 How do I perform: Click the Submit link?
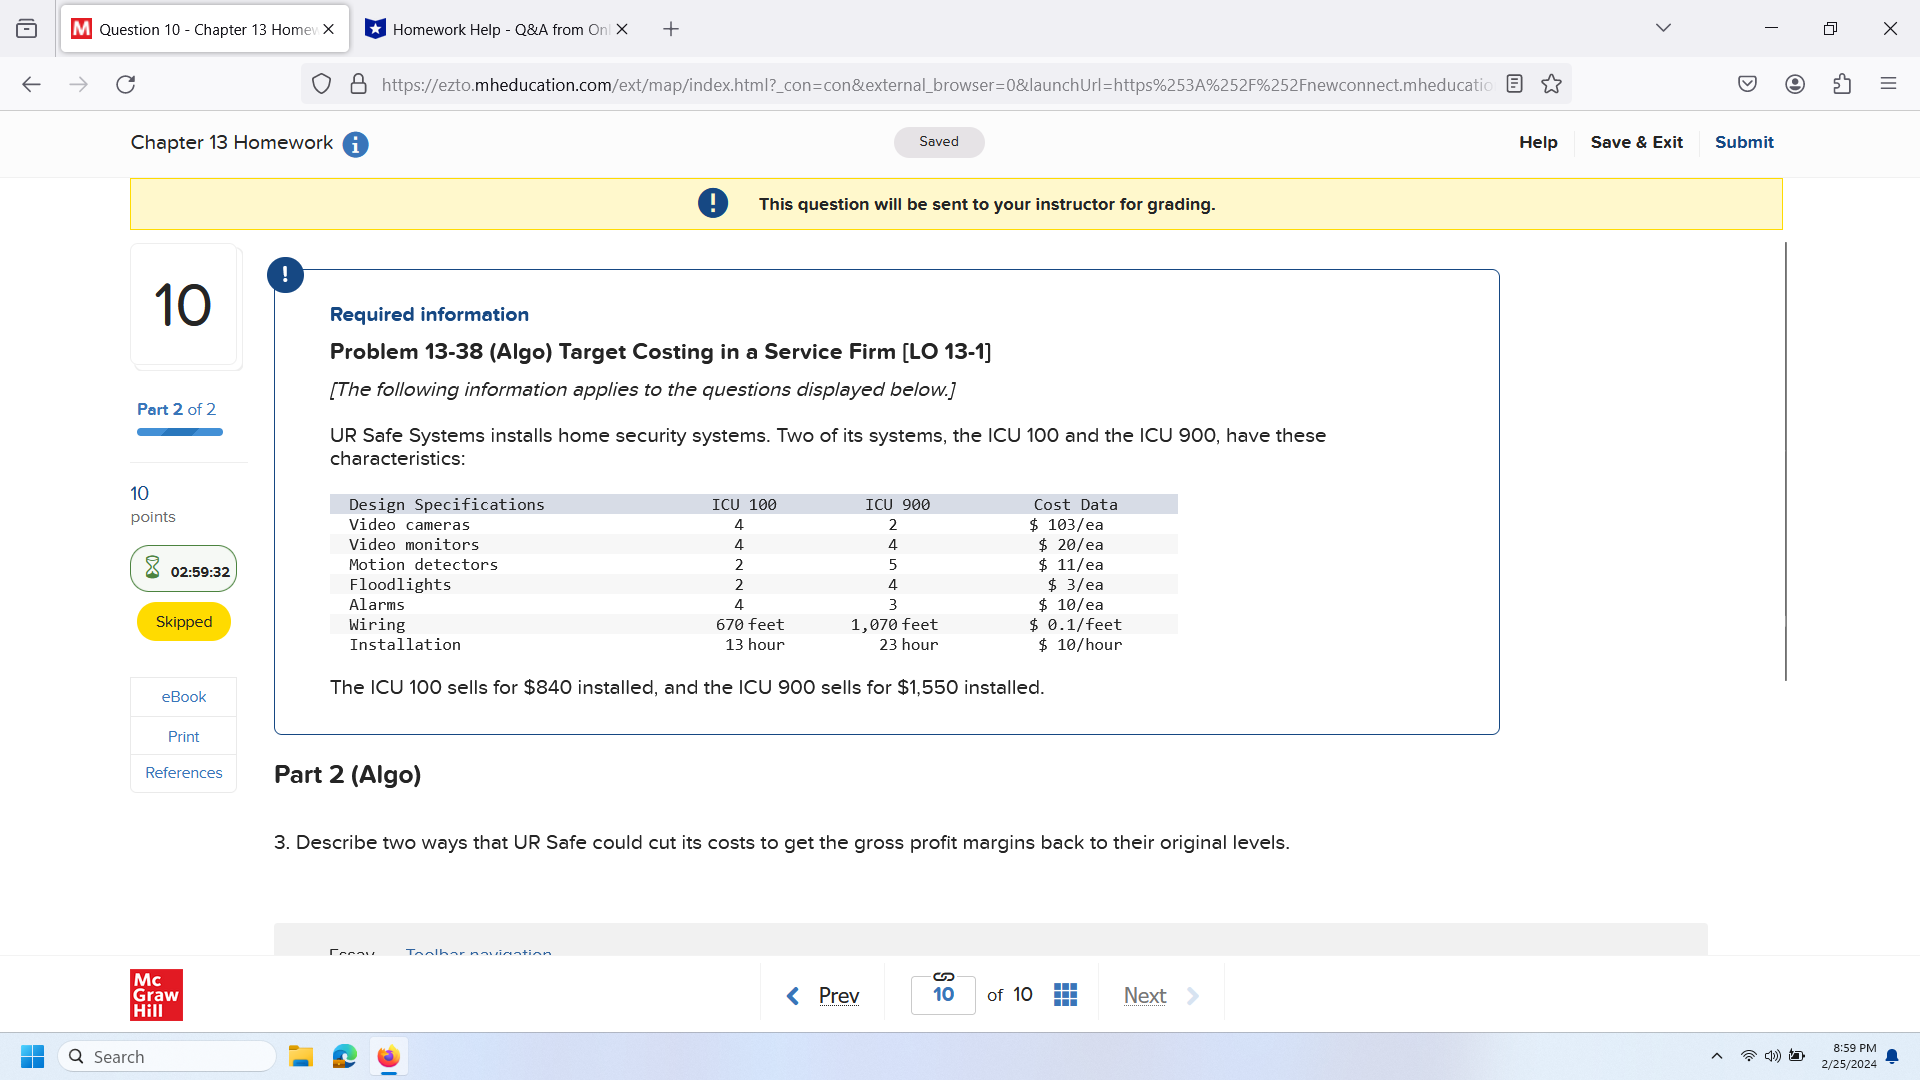[1743, 142]
